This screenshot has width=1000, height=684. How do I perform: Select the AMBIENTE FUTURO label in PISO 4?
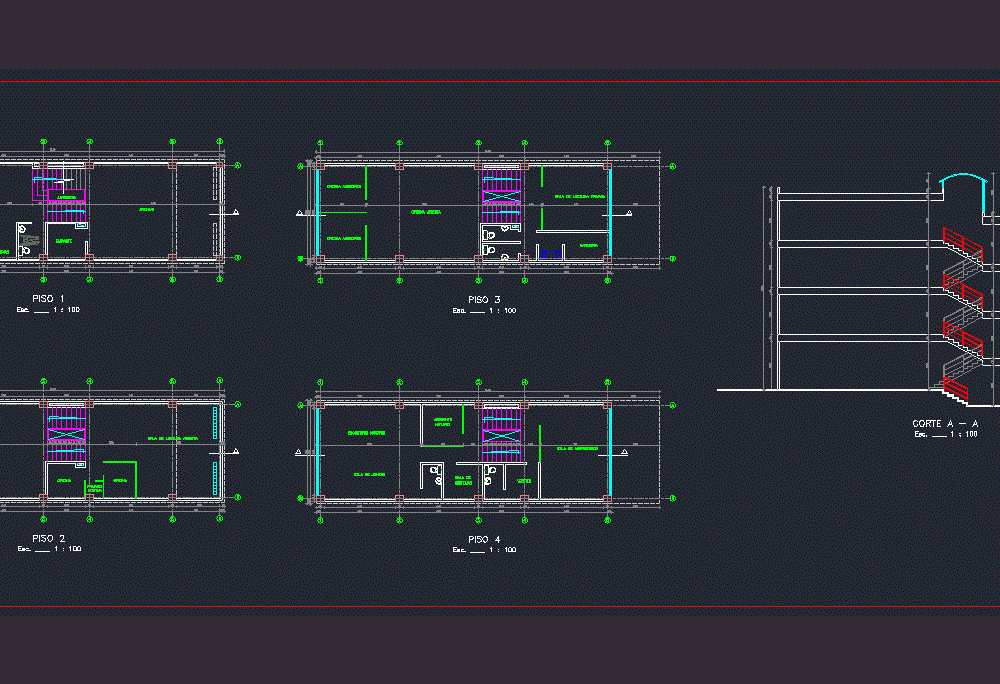(443, 420)
